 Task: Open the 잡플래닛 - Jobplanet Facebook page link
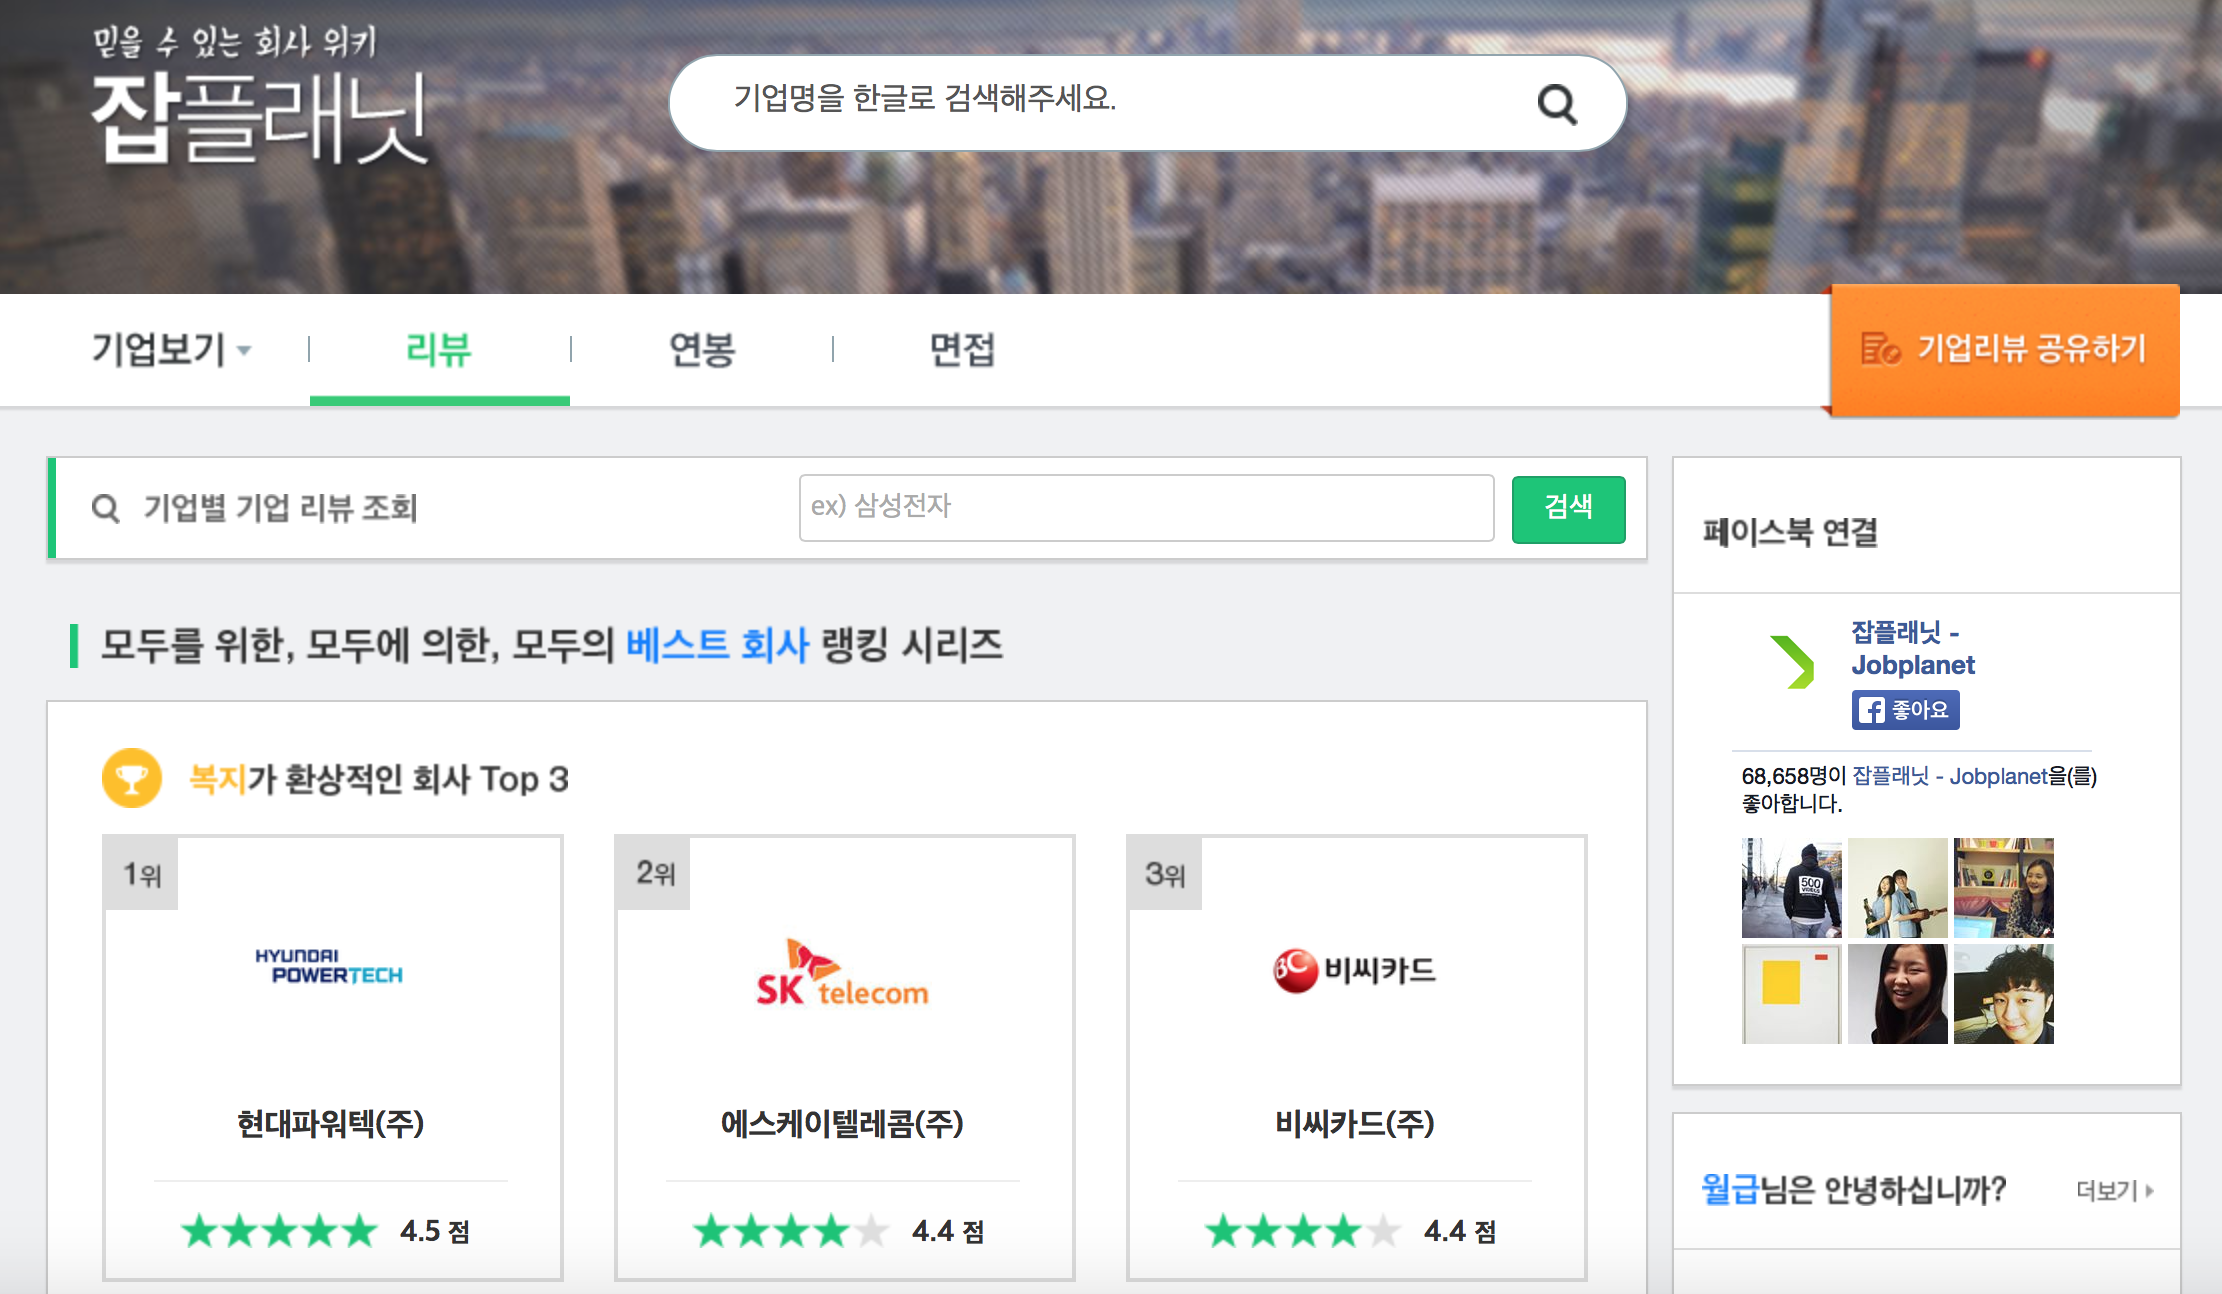pyautogui.click(x=1912, y=648)
